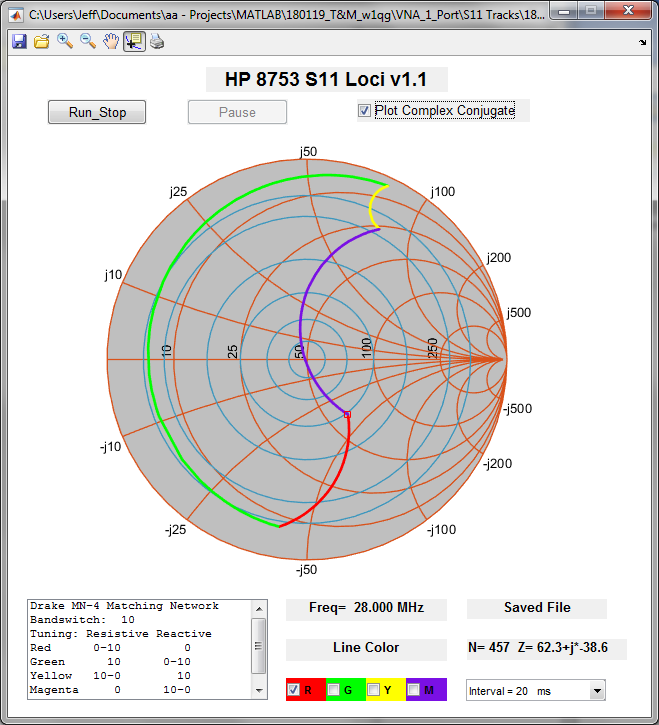Click the 10 resistance axis label
This screenshot has height=725, width=659.
coord(166,350)
